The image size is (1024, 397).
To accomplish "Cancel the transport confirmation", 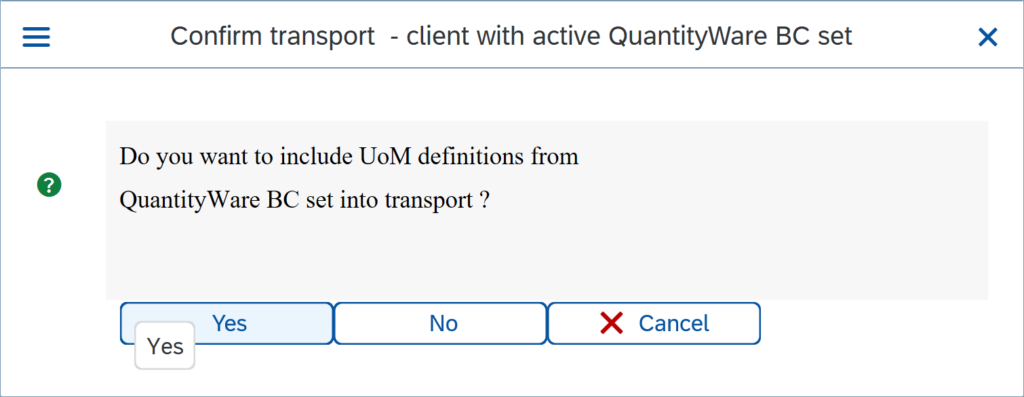I will tap(654, 323).
